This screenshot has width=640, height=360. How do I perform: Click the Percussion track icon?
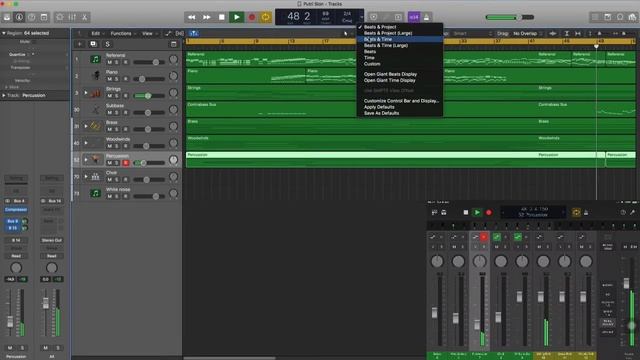click(x=96, y=160)
